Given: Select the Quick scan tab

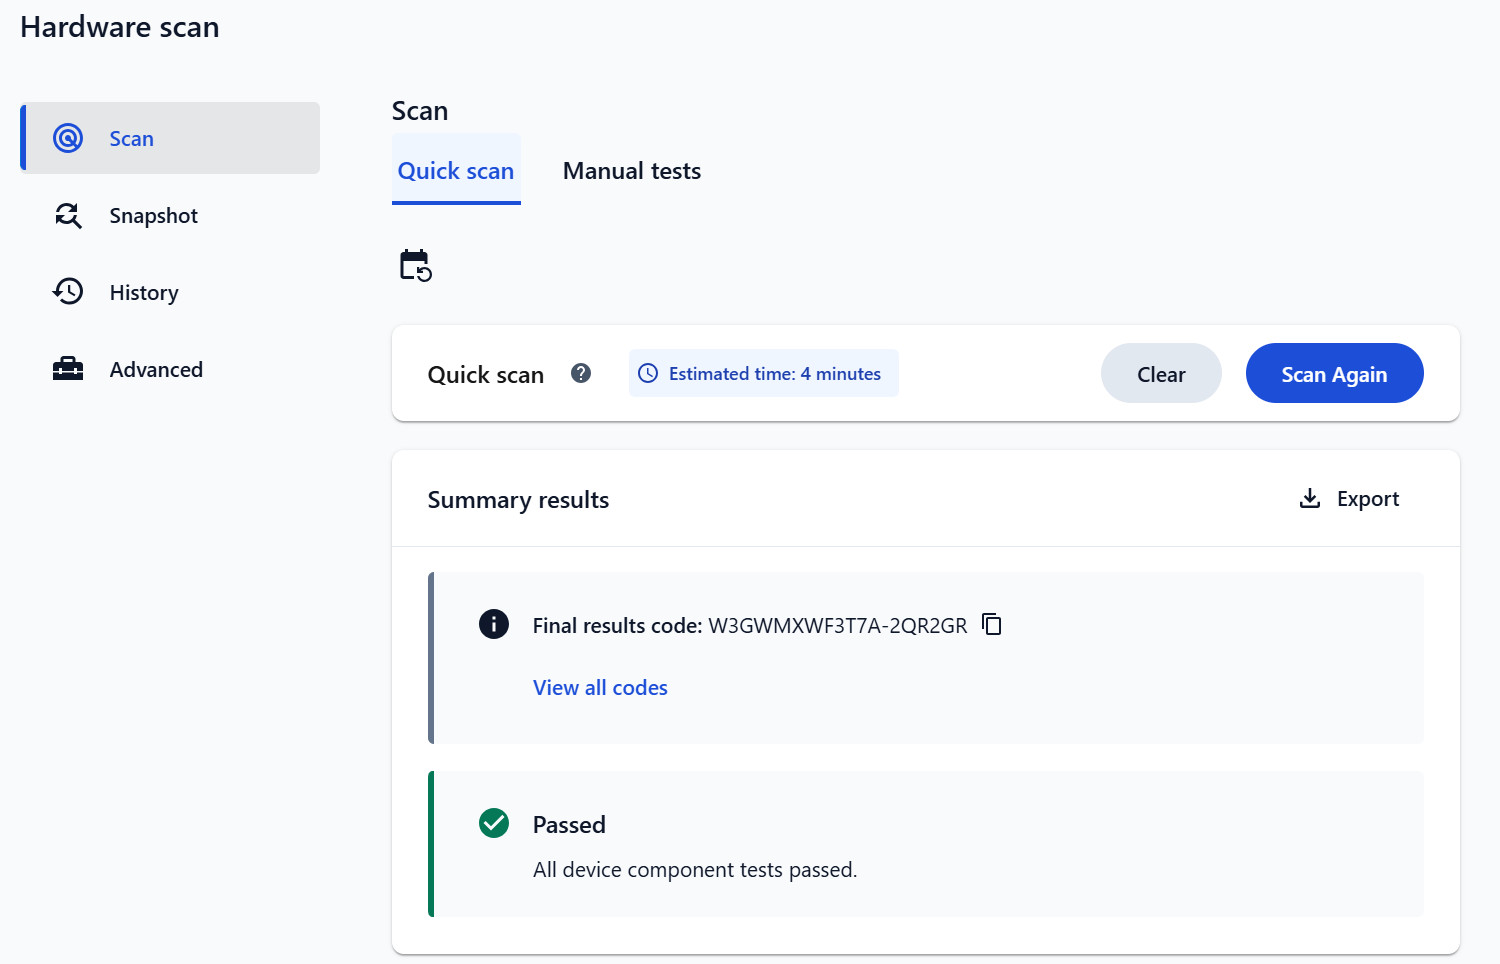Looking at the screenshot, I should 456,170.
